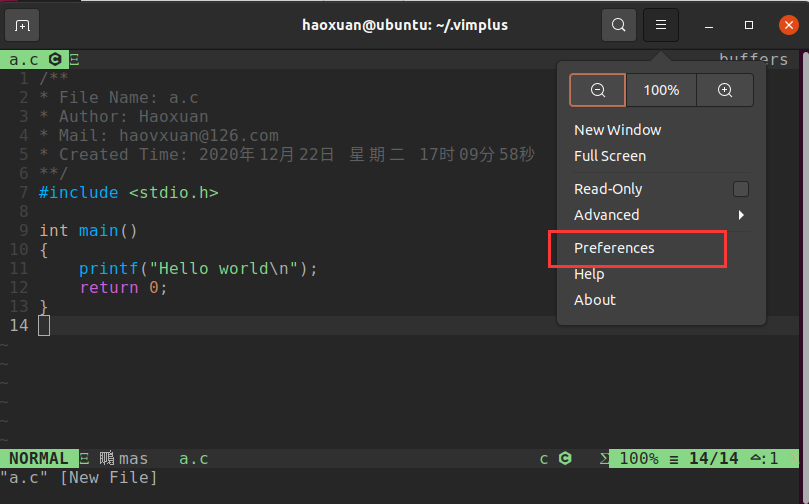This screenshot has width=809, height=504.
Task: Open the About menu item
Action: click(x=595, y=300)
